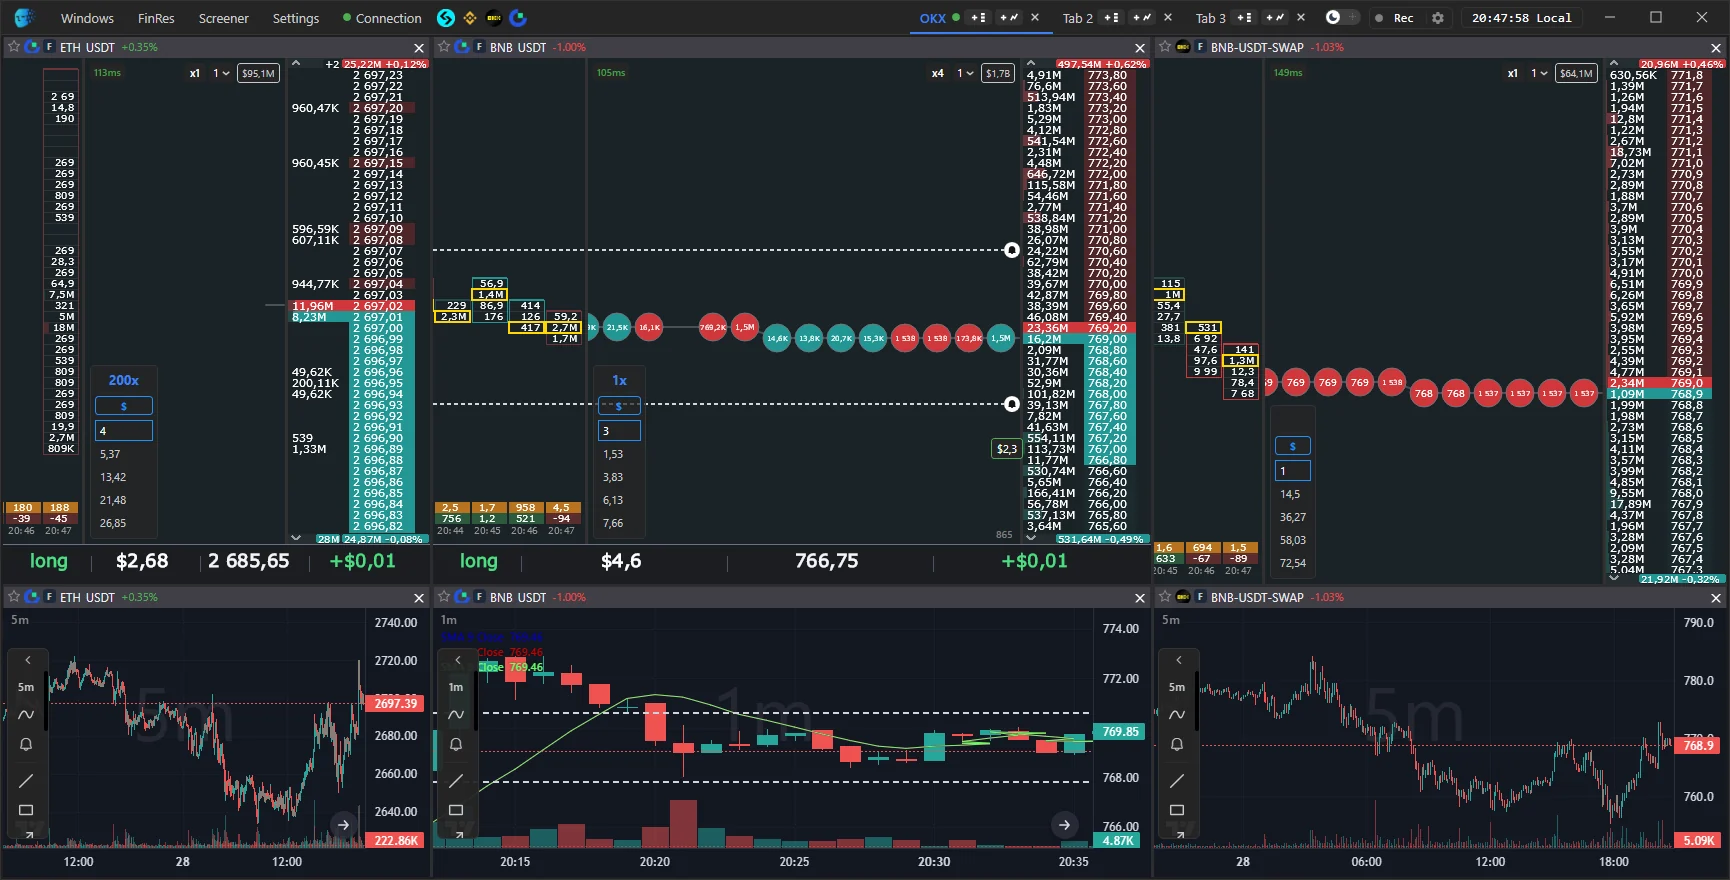Open the ETH USDT grouping dropdown showing 1

pyautogui.click(x=221, y=73)
